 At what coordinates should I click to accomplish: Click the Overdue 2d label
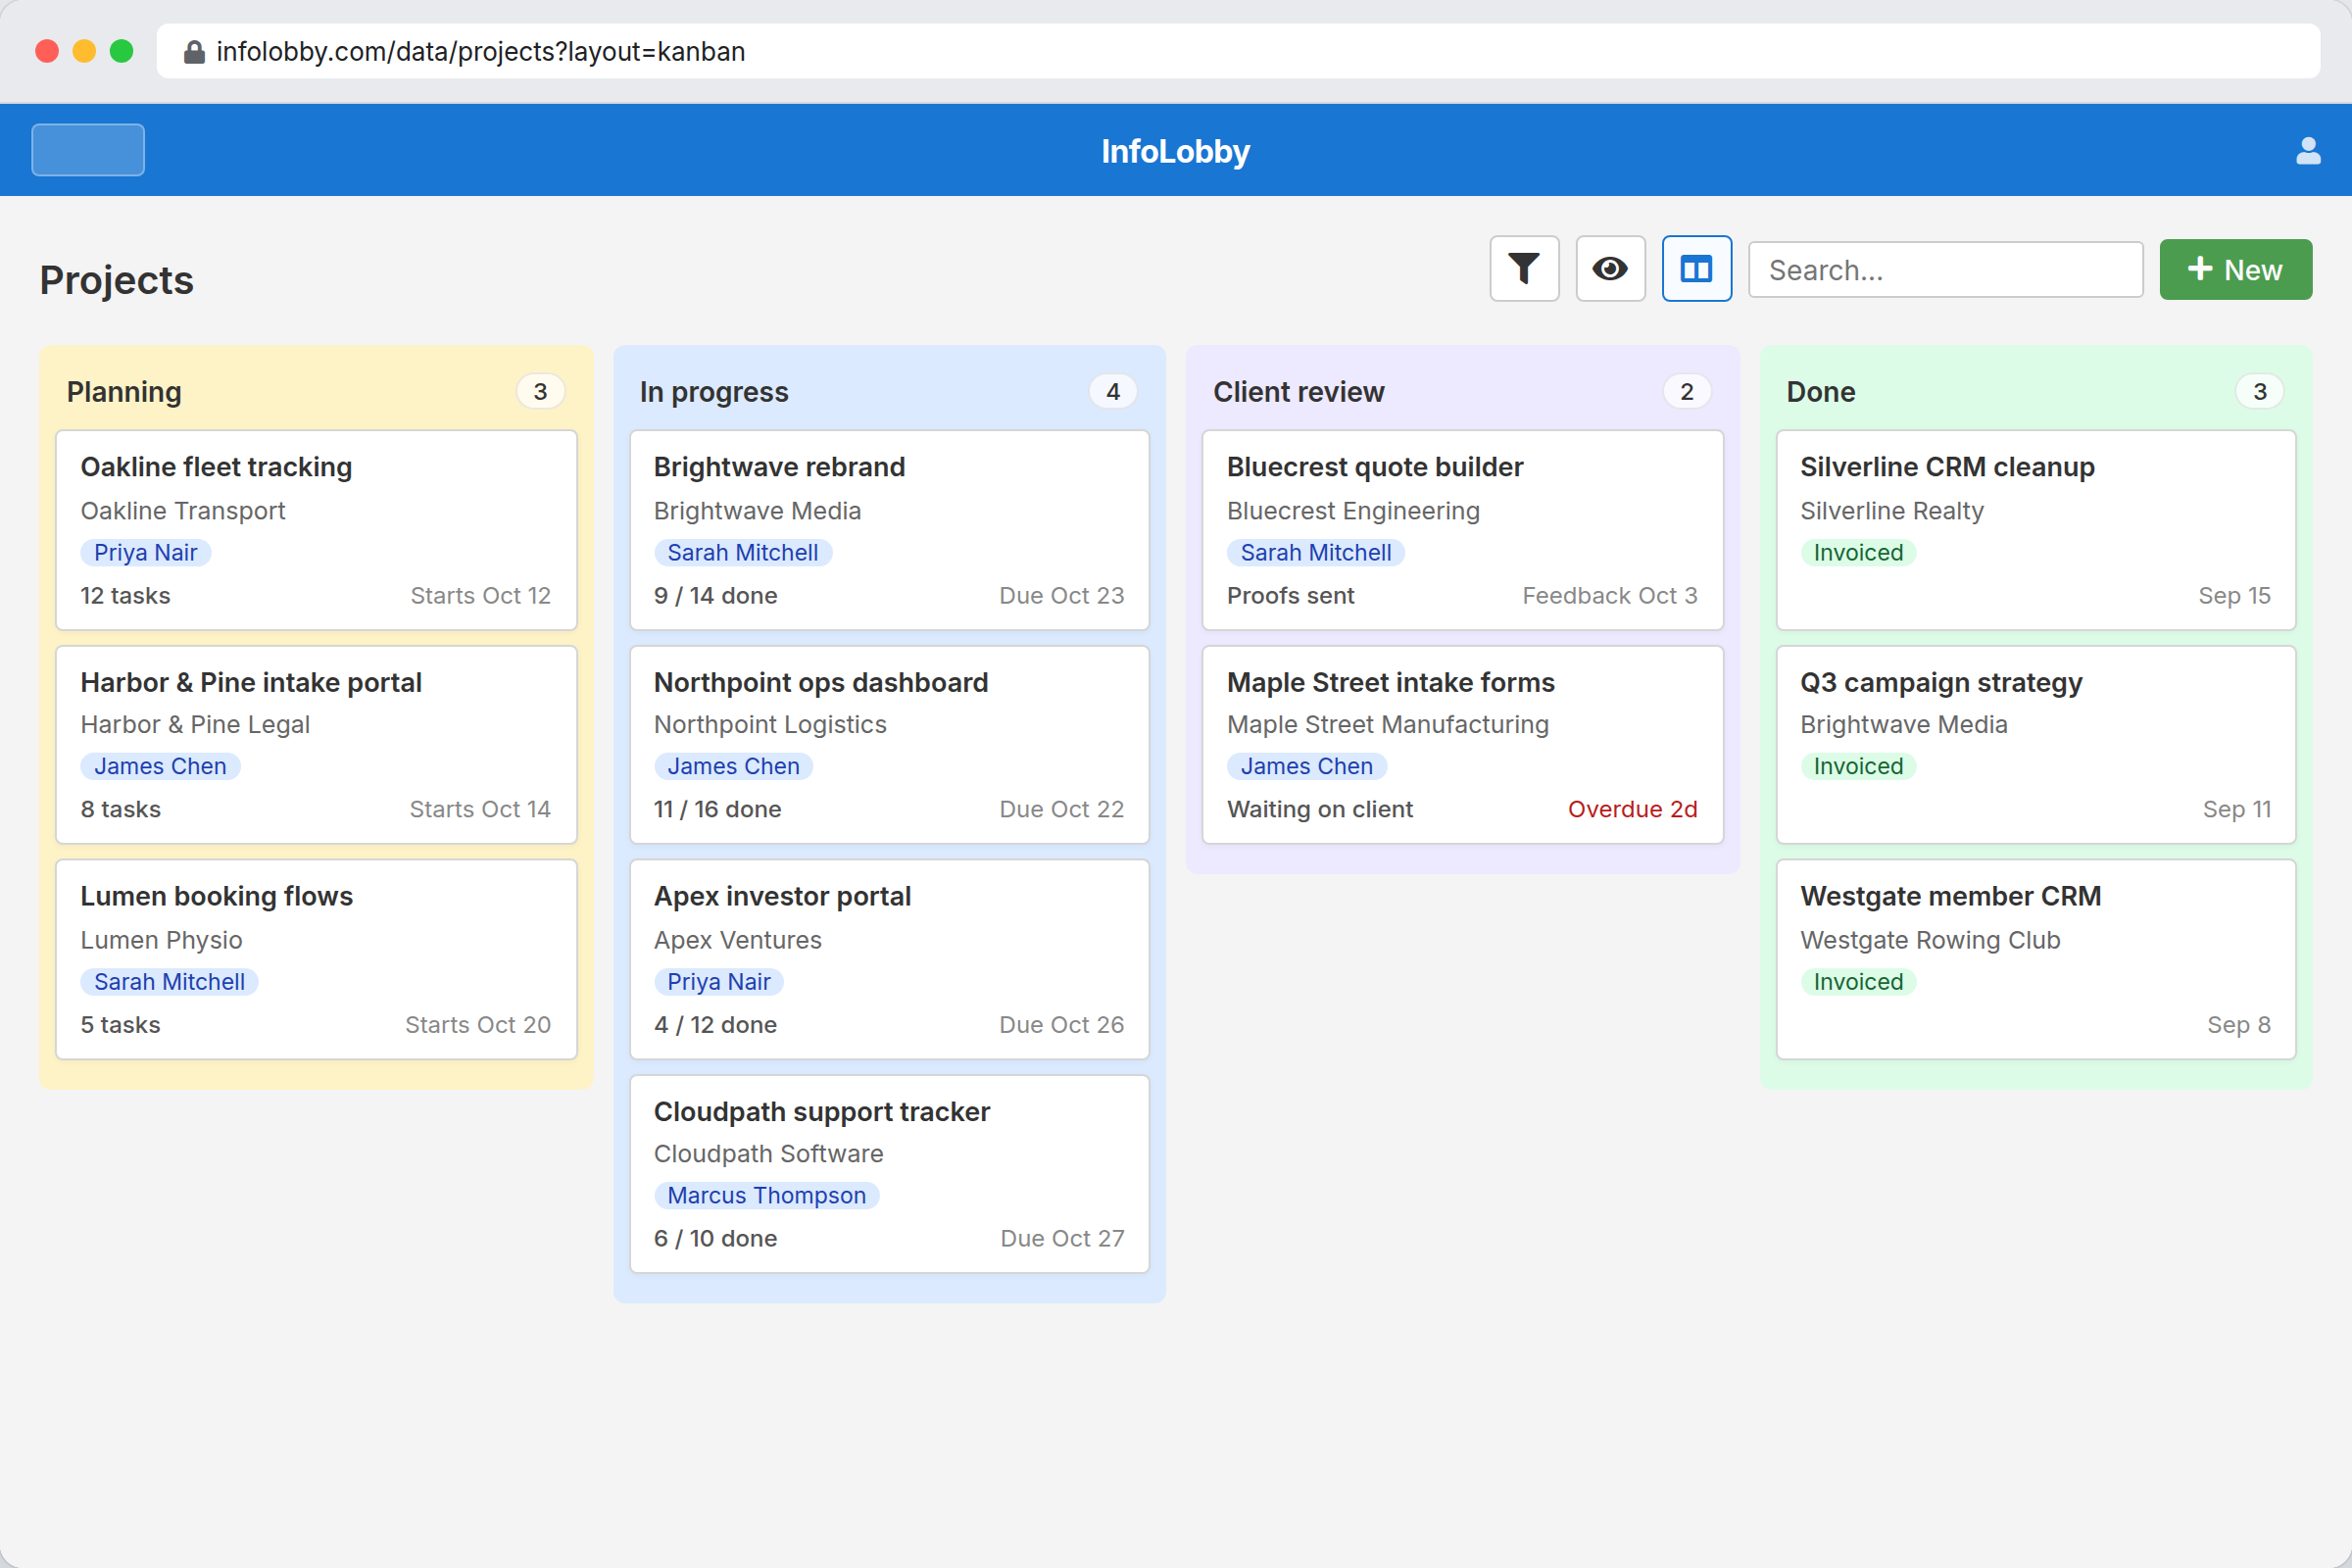tap(1632, 809)
